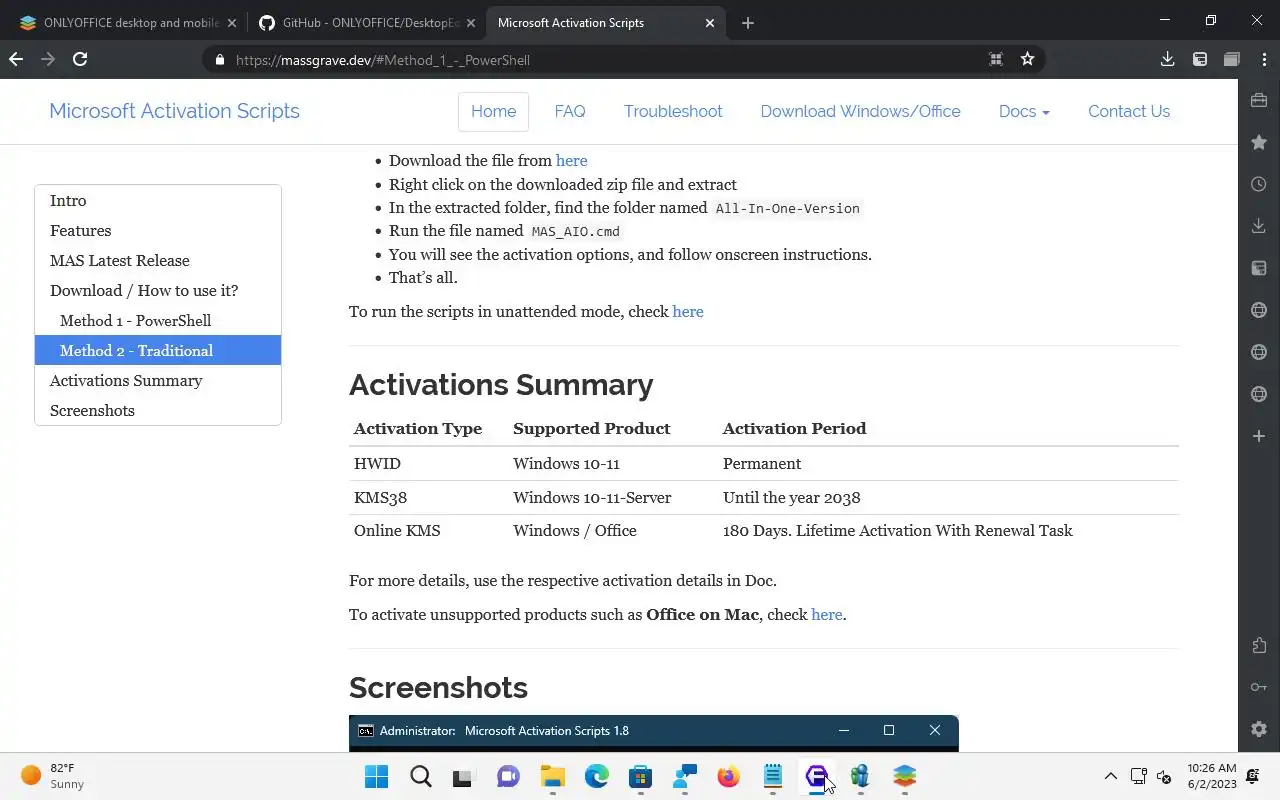Jump to Features section in sidebar
Image resolution: width=1280 pixels, height=800 pixels.
point(158,230)
